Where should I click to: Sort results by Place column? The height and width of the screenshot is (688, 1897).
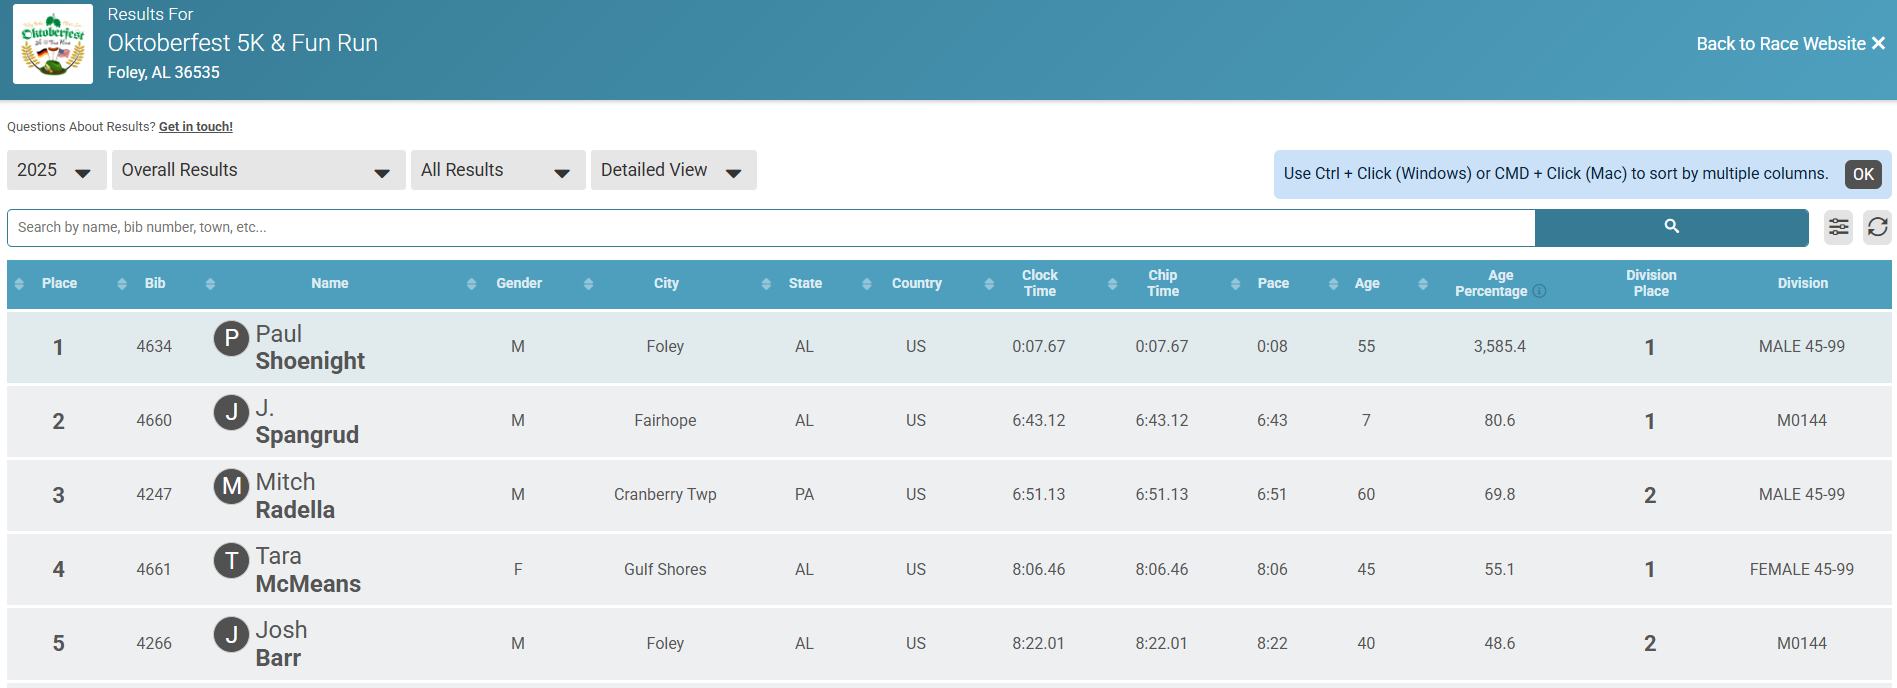pyautogui.click(x=59, y=283)
